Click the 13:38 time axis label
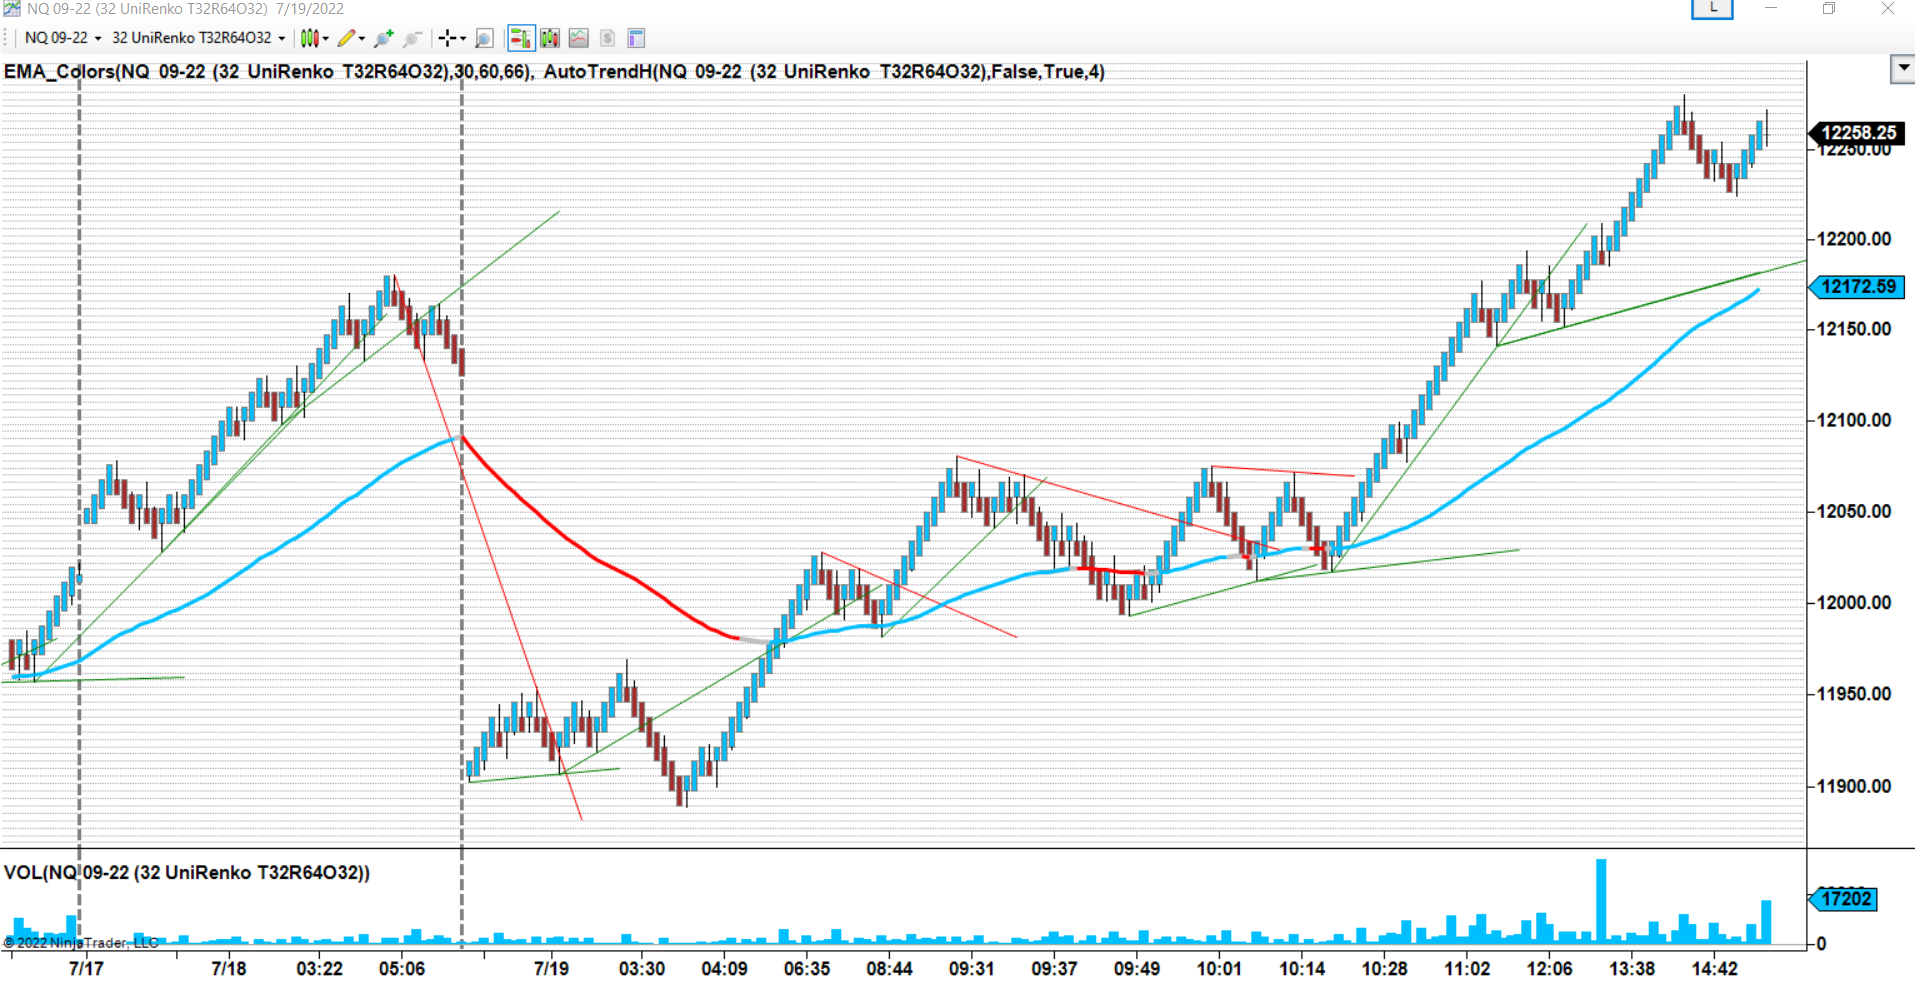 pos(1632,969)
